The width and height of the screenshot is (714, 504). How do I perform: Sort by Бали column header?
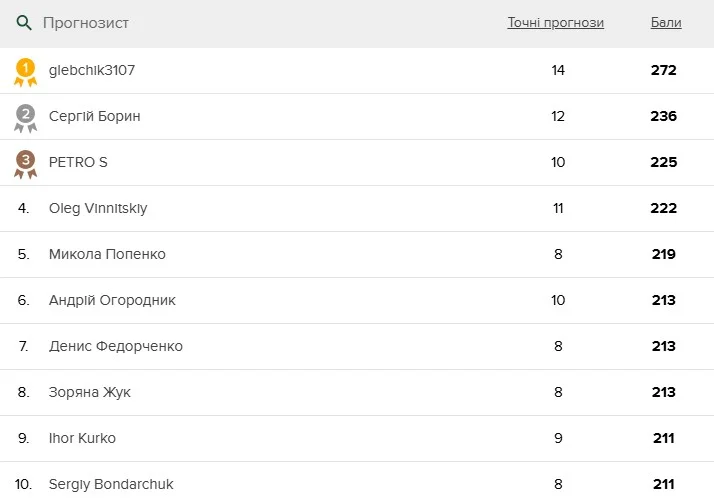[665, 23]
